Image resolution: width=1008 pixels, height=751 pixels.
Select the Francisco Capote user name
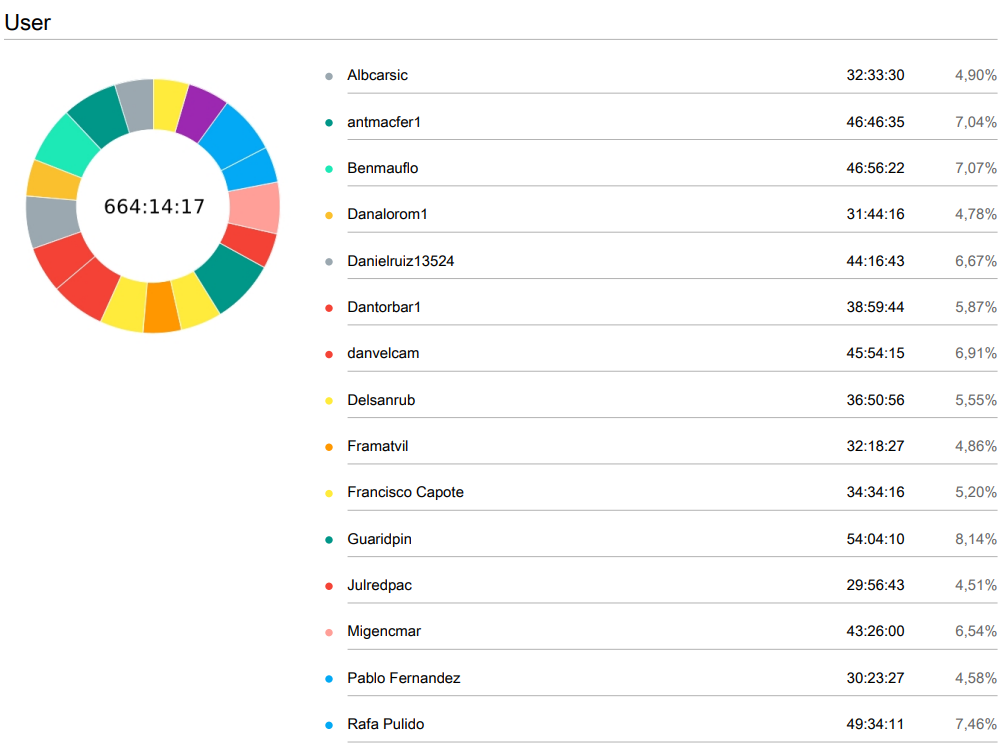pos(405,492)
